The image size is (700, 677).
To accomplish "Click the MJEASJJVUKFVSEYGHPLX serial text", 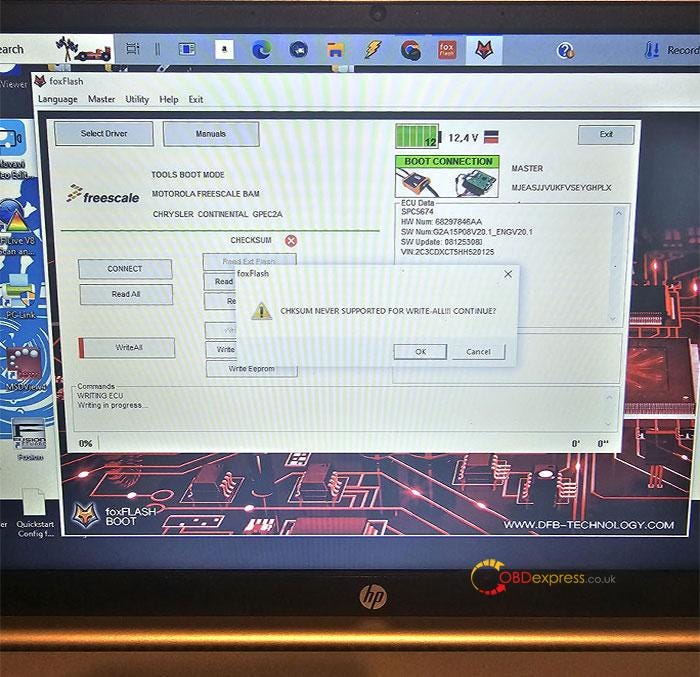I will click(561, 188).
